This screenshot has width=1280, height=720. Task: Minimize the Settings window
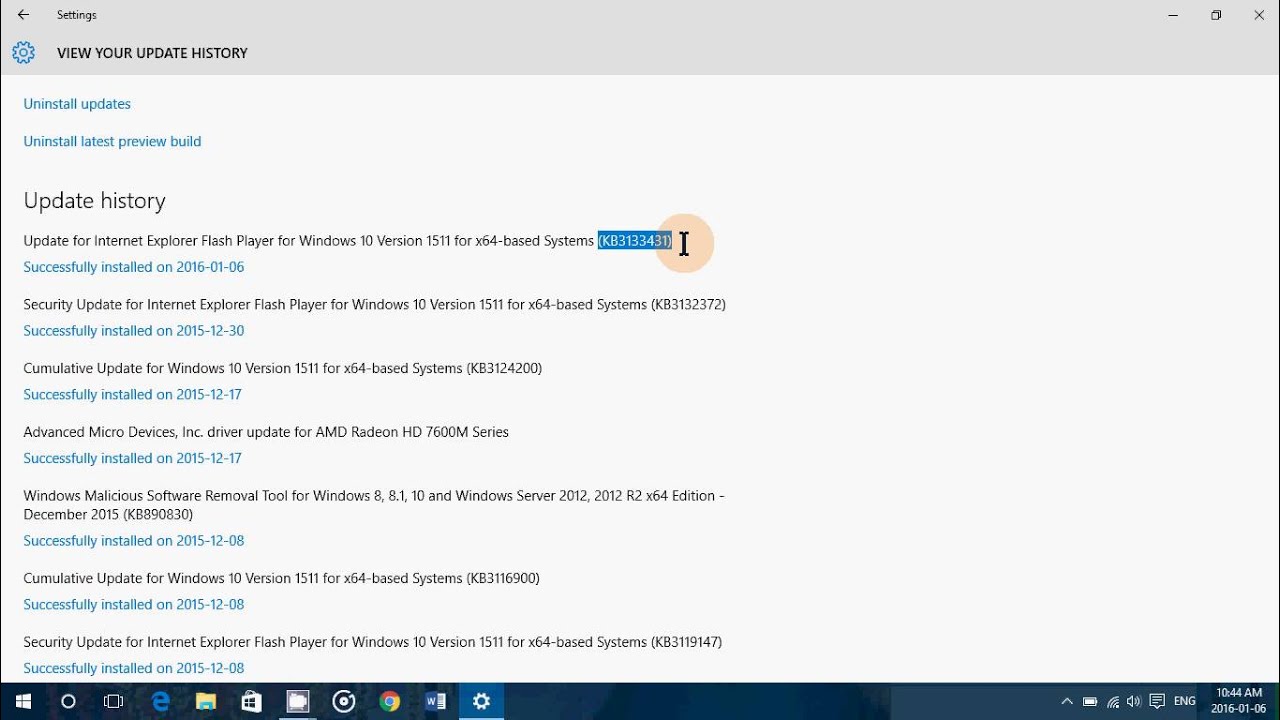tap(1172, 15)
